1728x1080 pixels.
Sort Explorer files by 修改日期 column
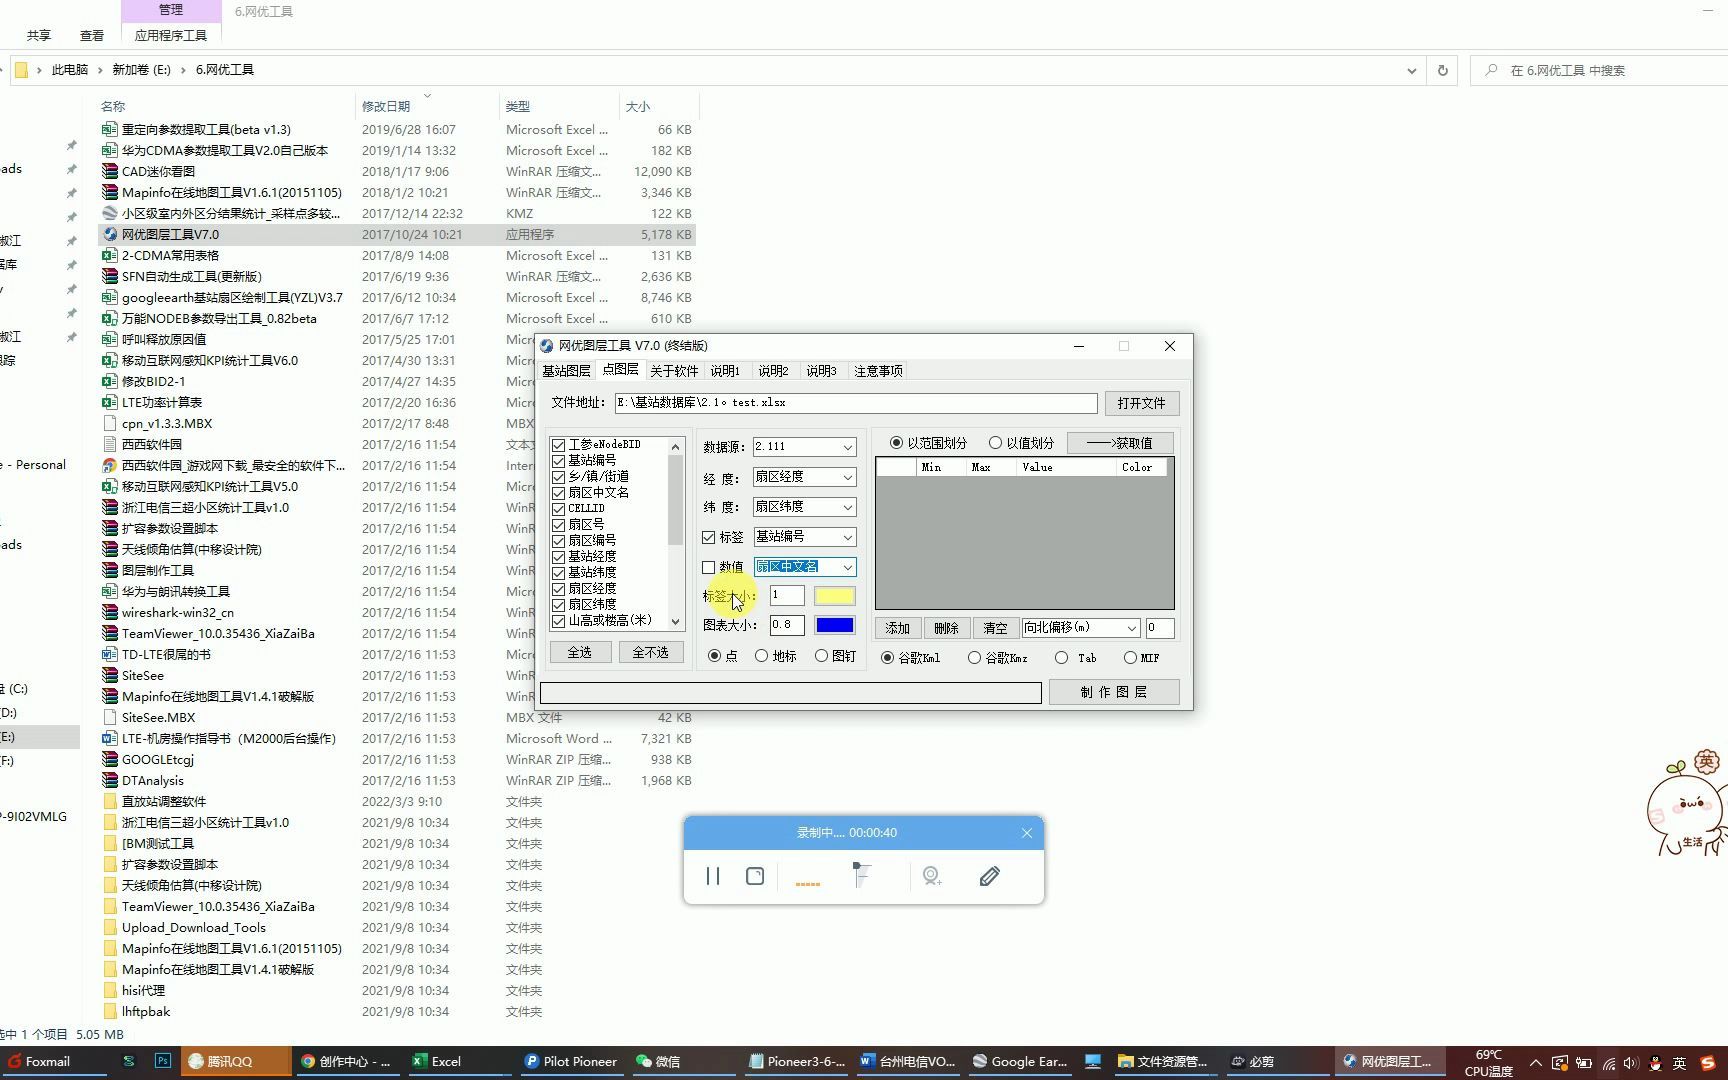click(x=386, y=106)
